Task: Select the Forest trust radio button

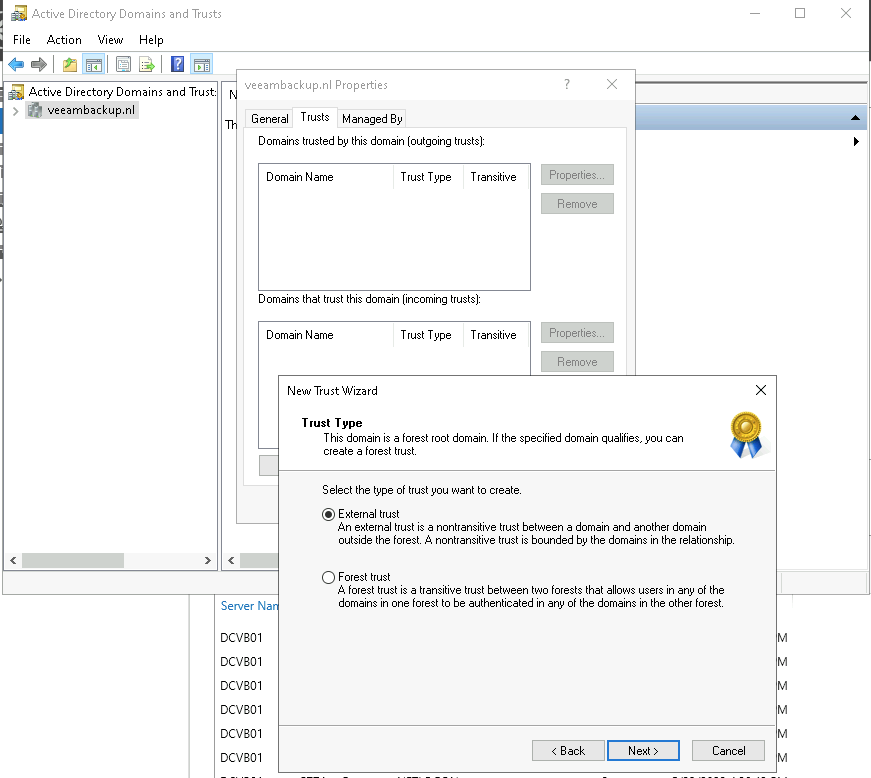Action: [328, 577]
